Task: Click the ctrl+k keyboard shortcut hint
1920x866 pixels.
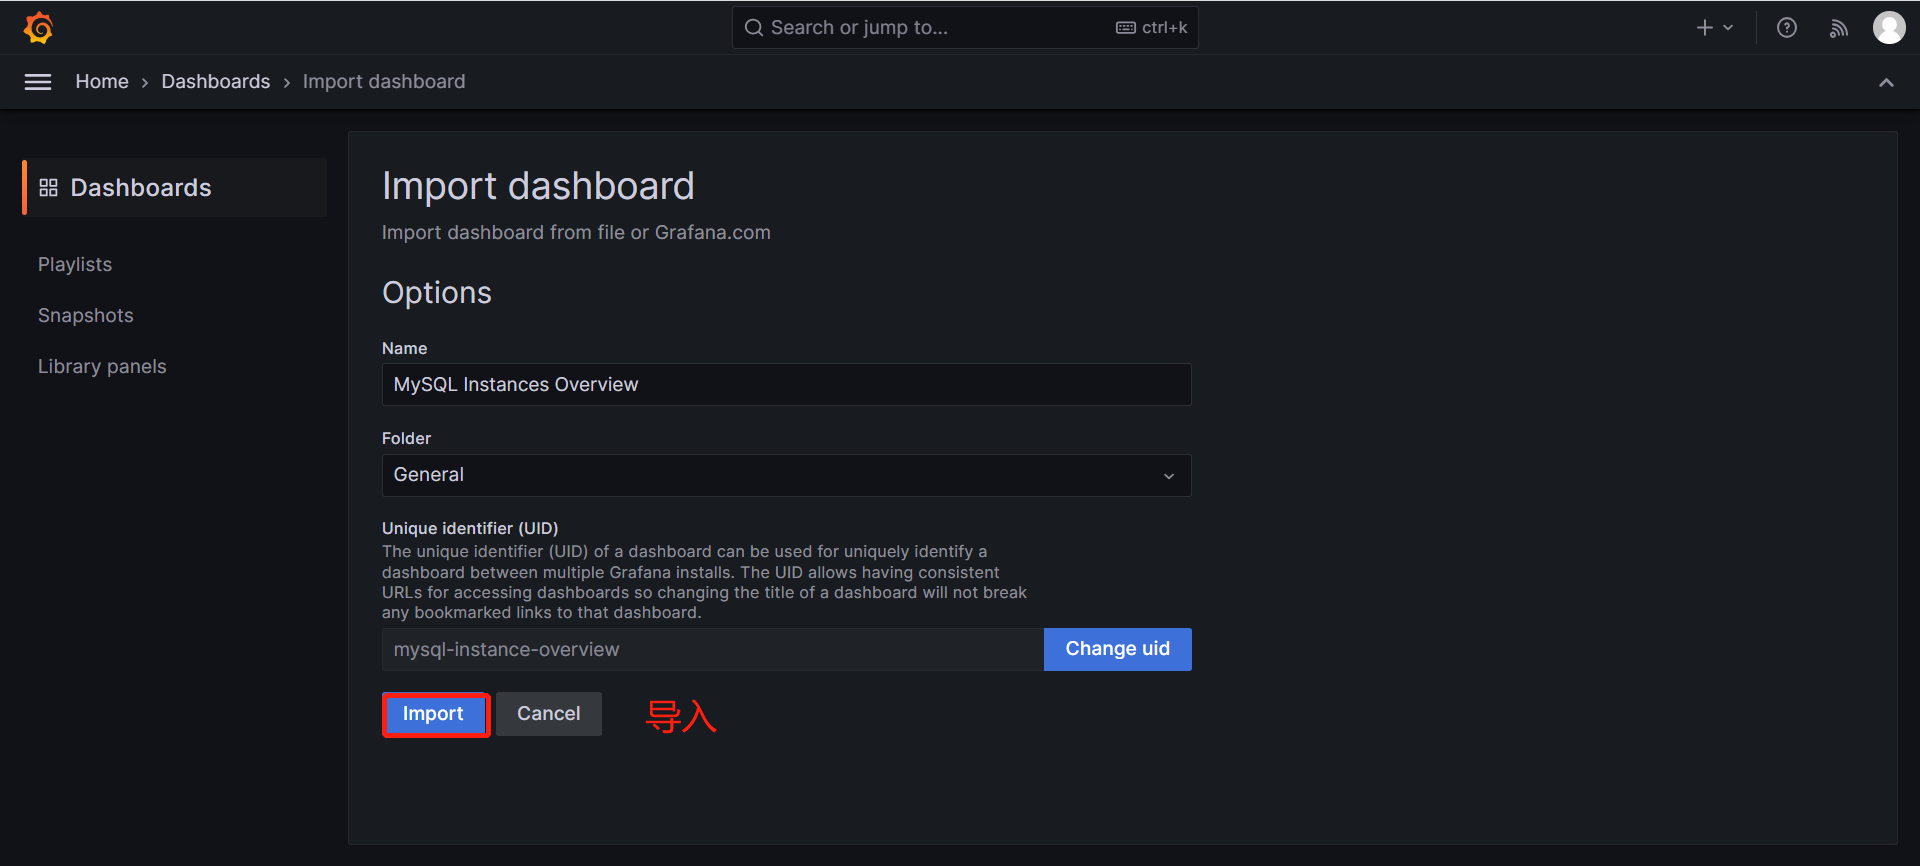Action: tap(1152, 28)
